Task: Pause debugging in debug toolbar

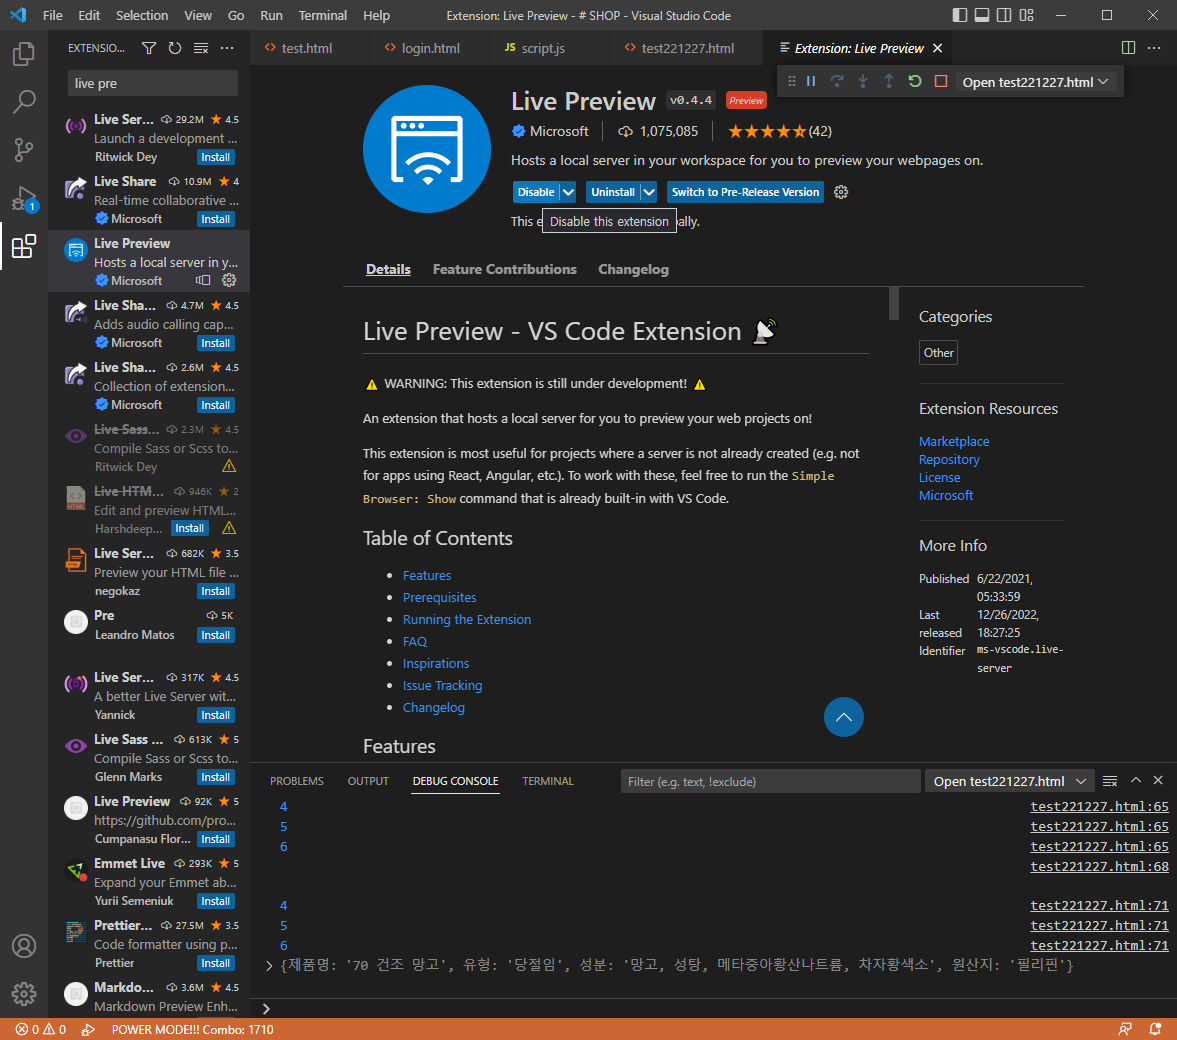Action: pos(811,81)
